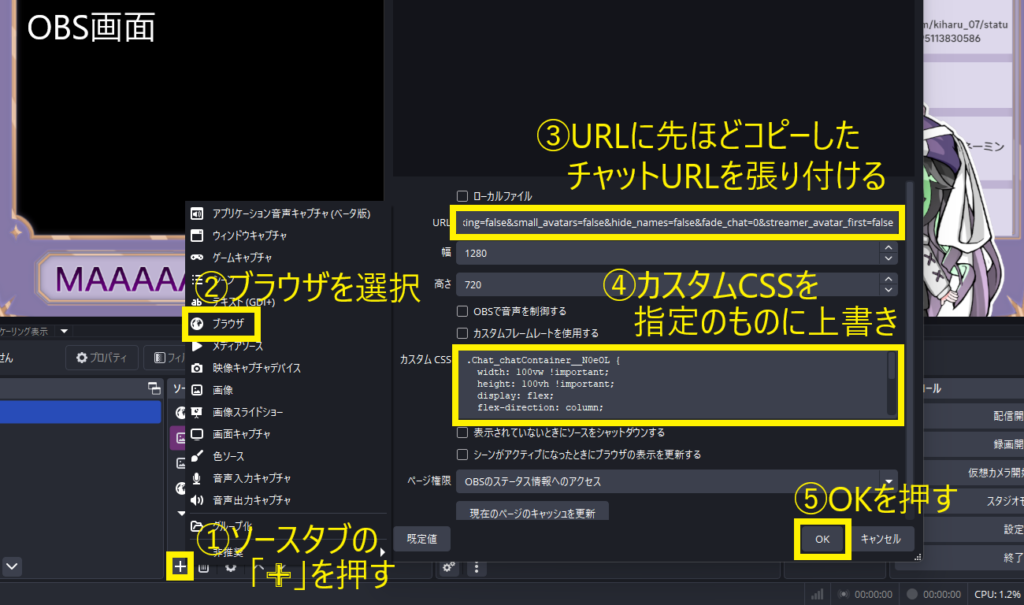Click the play icon for media source
The width and height of the screenshot is (1024, 605).
[197, 346]
